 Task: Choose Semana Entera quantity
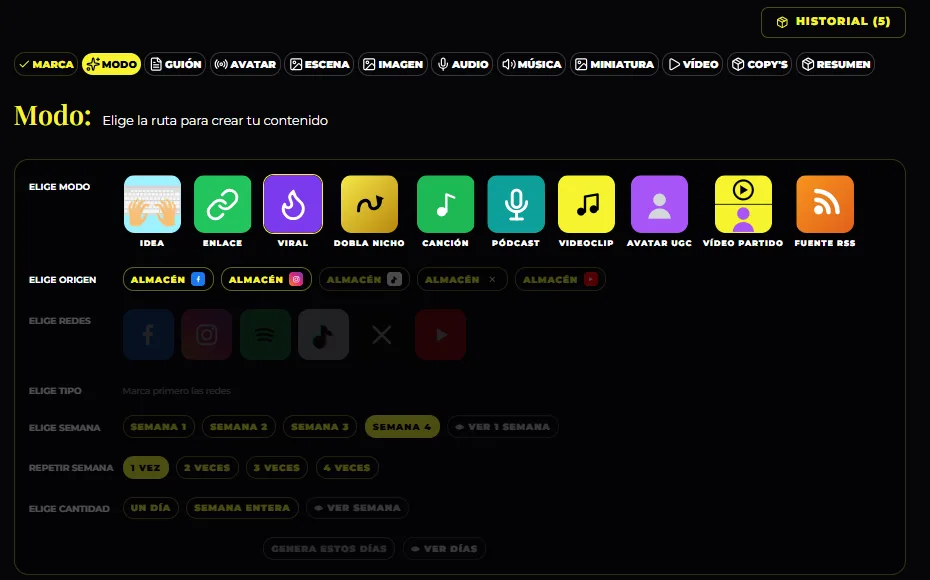pos(242,508)
